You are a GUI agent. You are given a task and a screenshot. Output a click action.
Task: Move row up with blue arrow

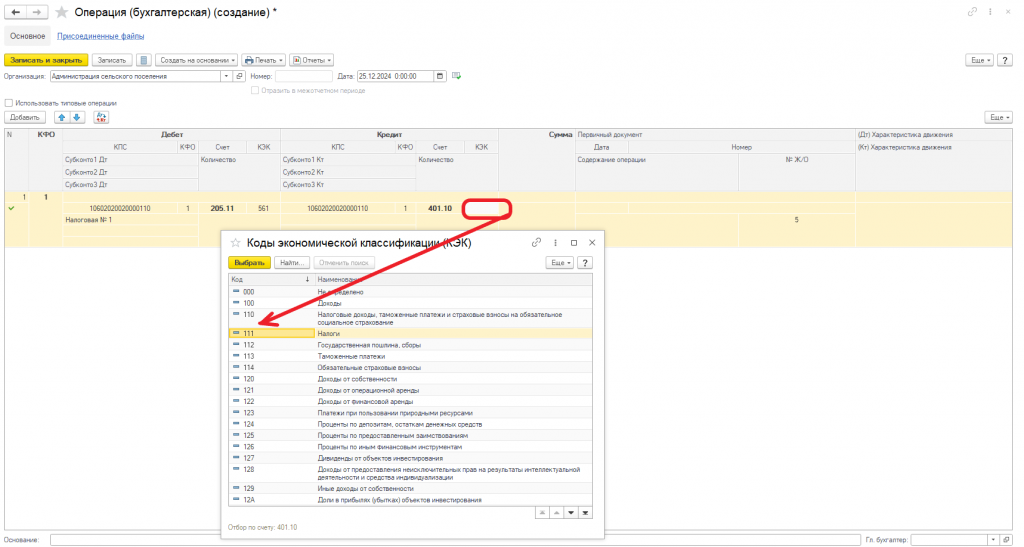click(61, 117)
